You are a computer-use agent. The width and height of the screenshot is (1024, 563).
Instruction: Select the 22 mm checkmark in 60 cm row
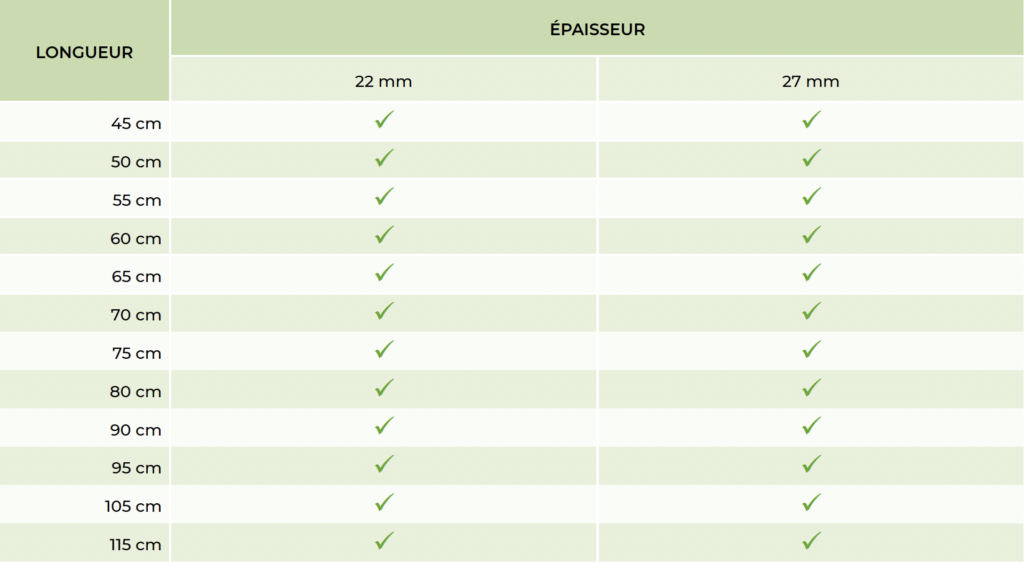[384, 235]
